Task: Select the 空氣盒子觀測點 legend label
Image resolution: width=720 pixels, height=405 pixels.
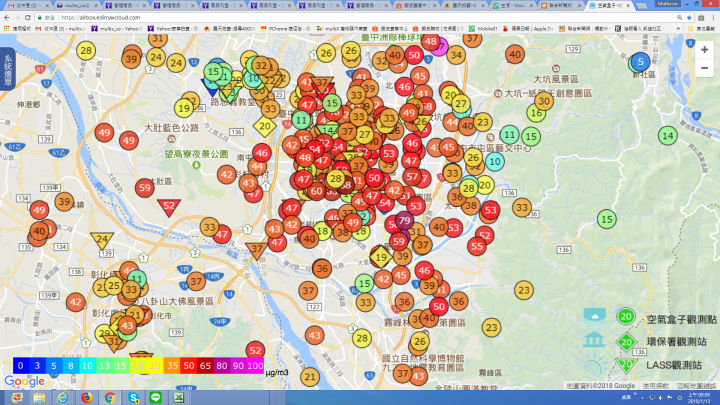Action: (x=681, y=319)
